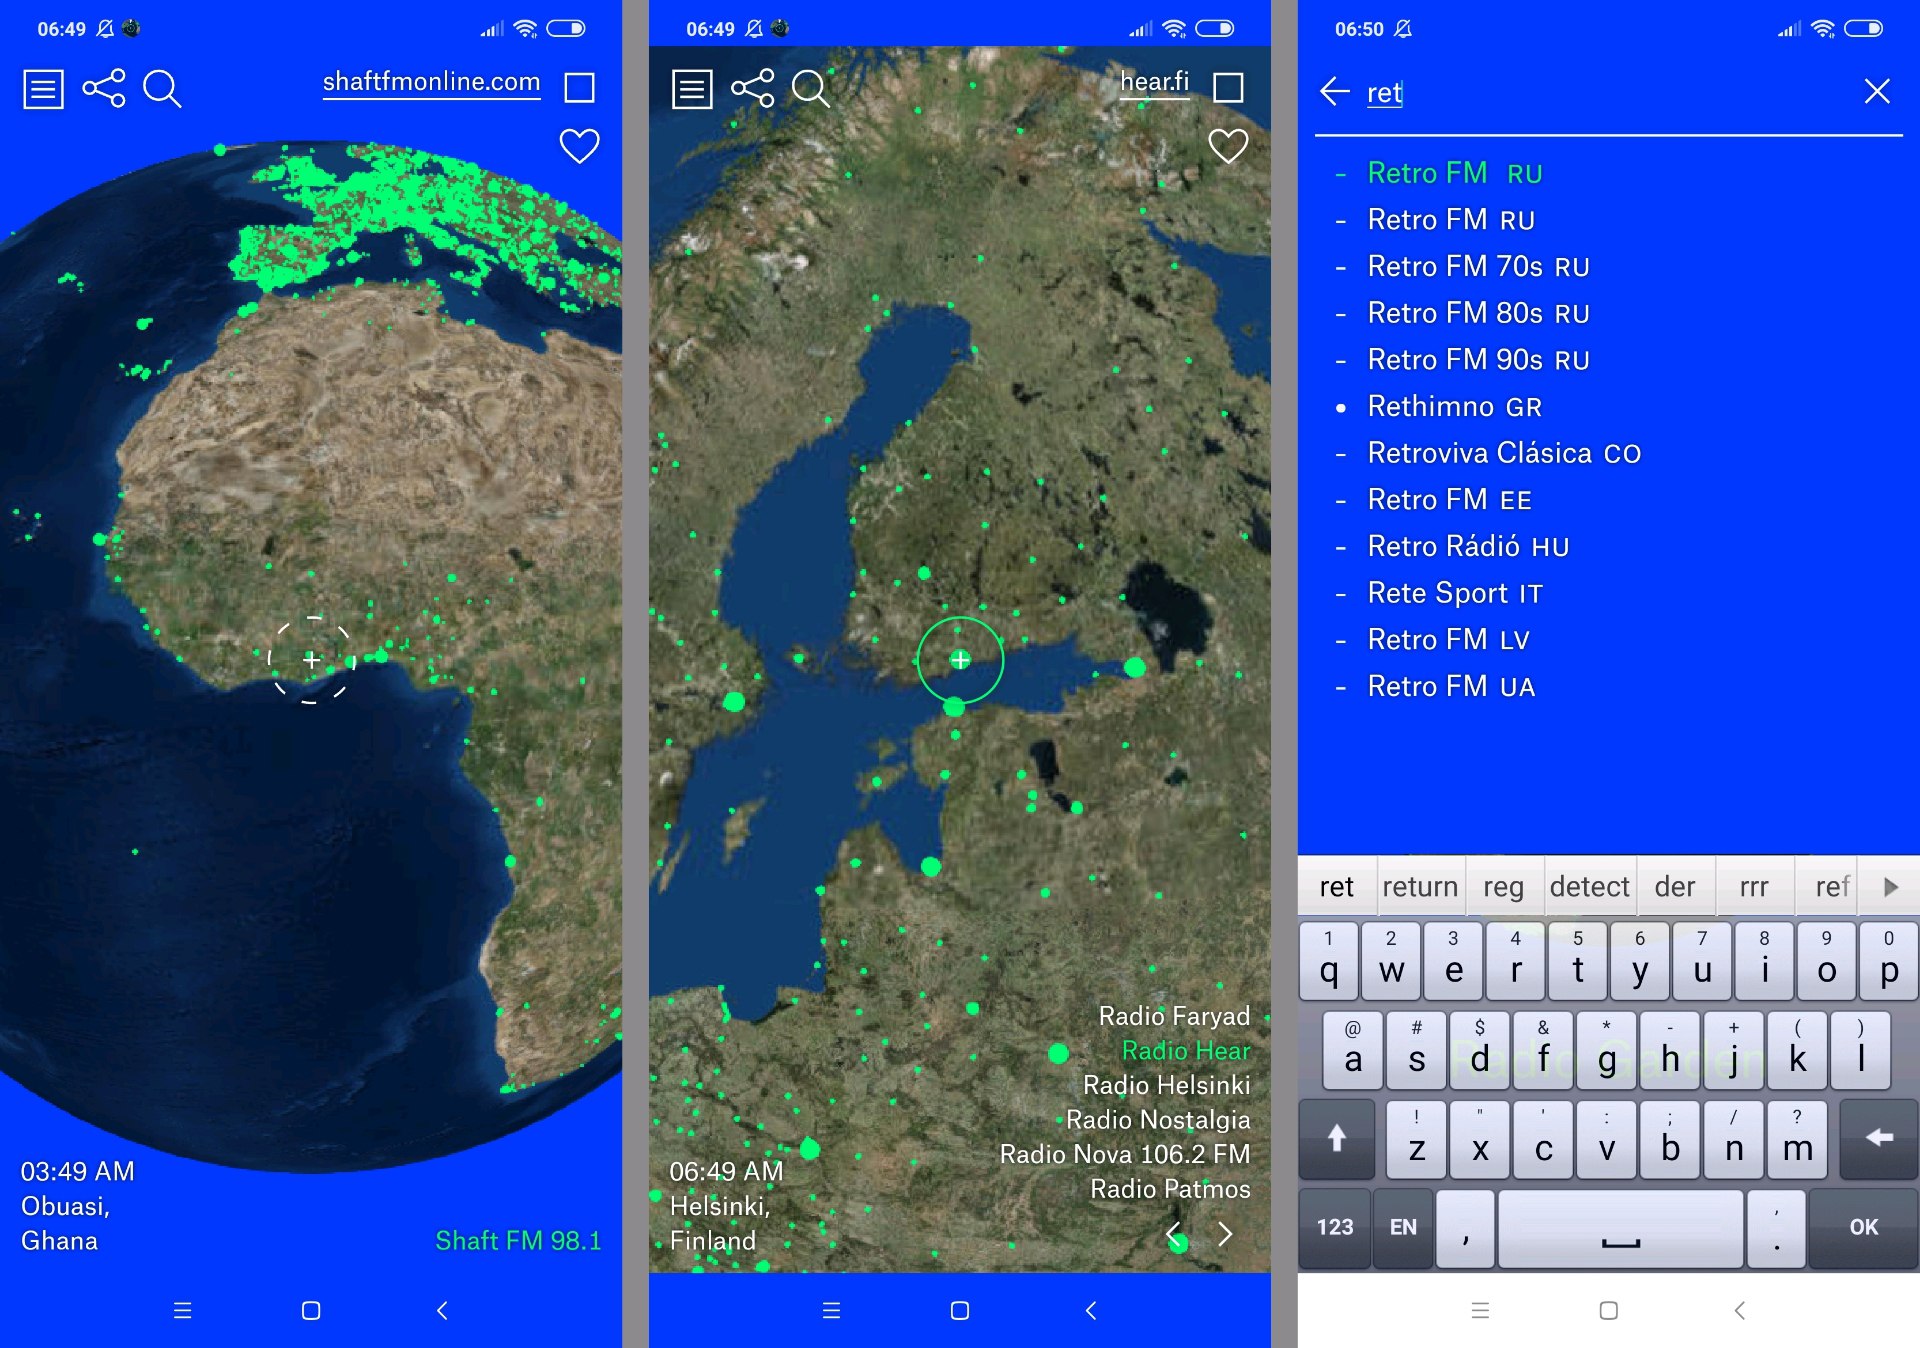
Task: Tap the share icon in Obuasi screen
Action: (x=104, y=88)
